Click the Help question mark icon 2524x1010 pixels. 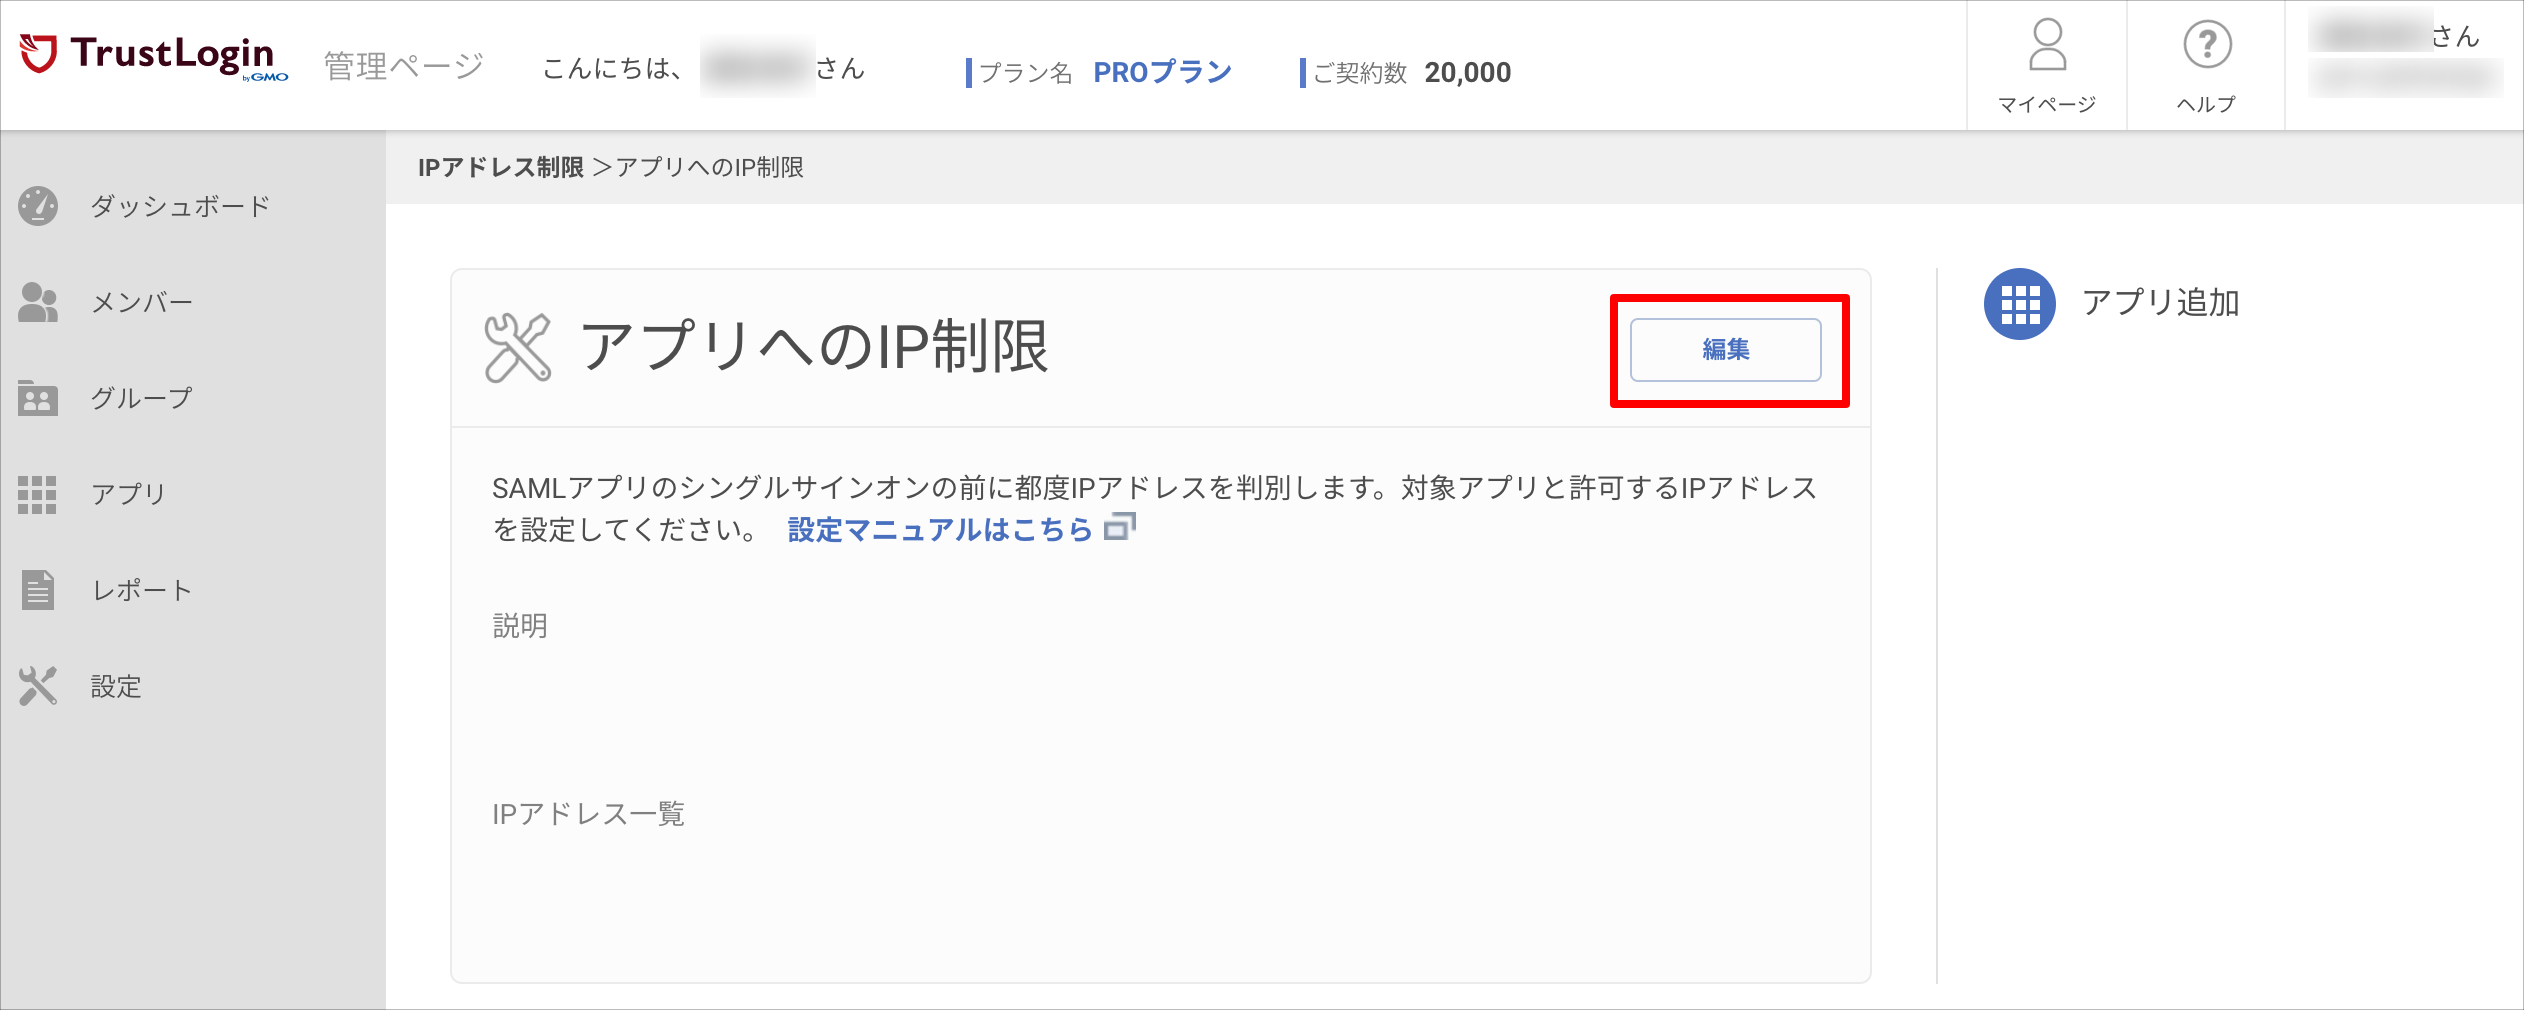click(x=2206, y=46)
